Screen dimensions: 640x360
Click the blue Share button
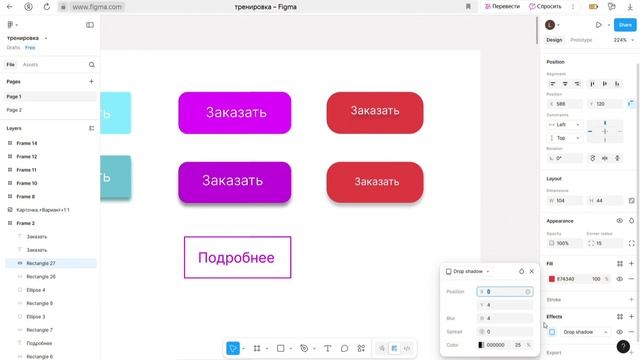tap(625, 25)
